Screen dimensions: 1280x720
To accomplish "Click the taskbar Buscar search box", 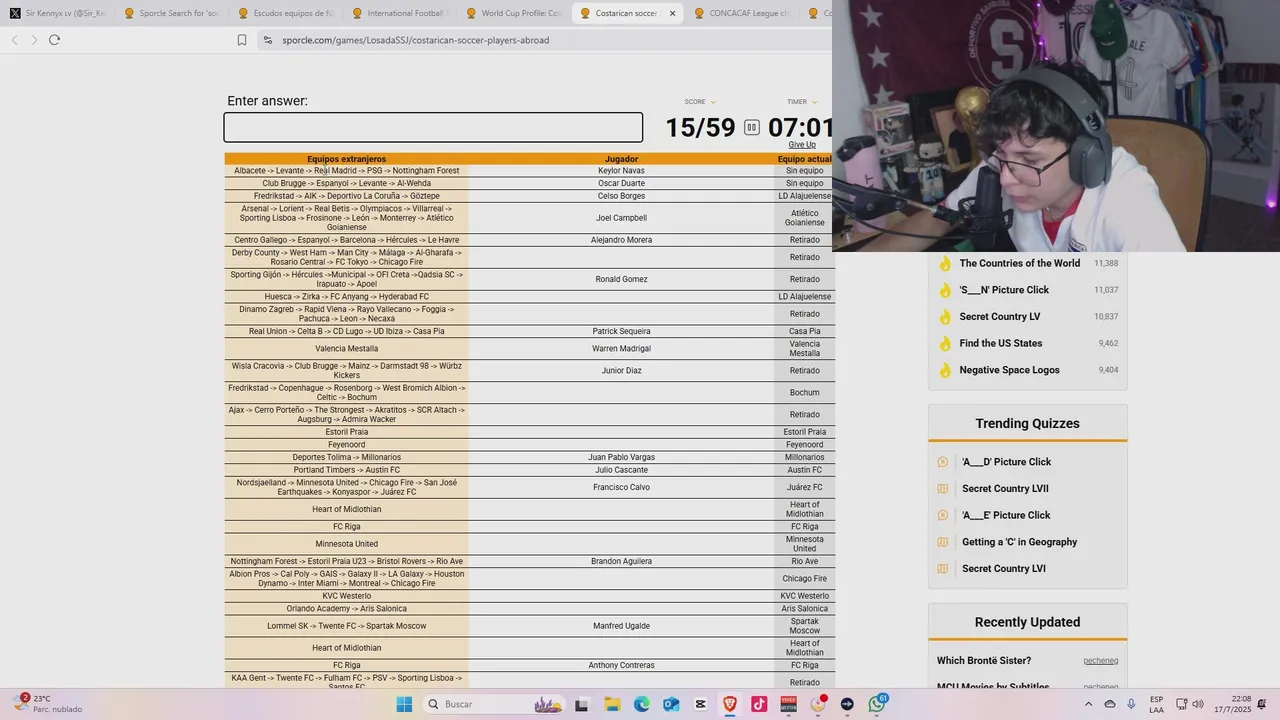I will (492, 704).
